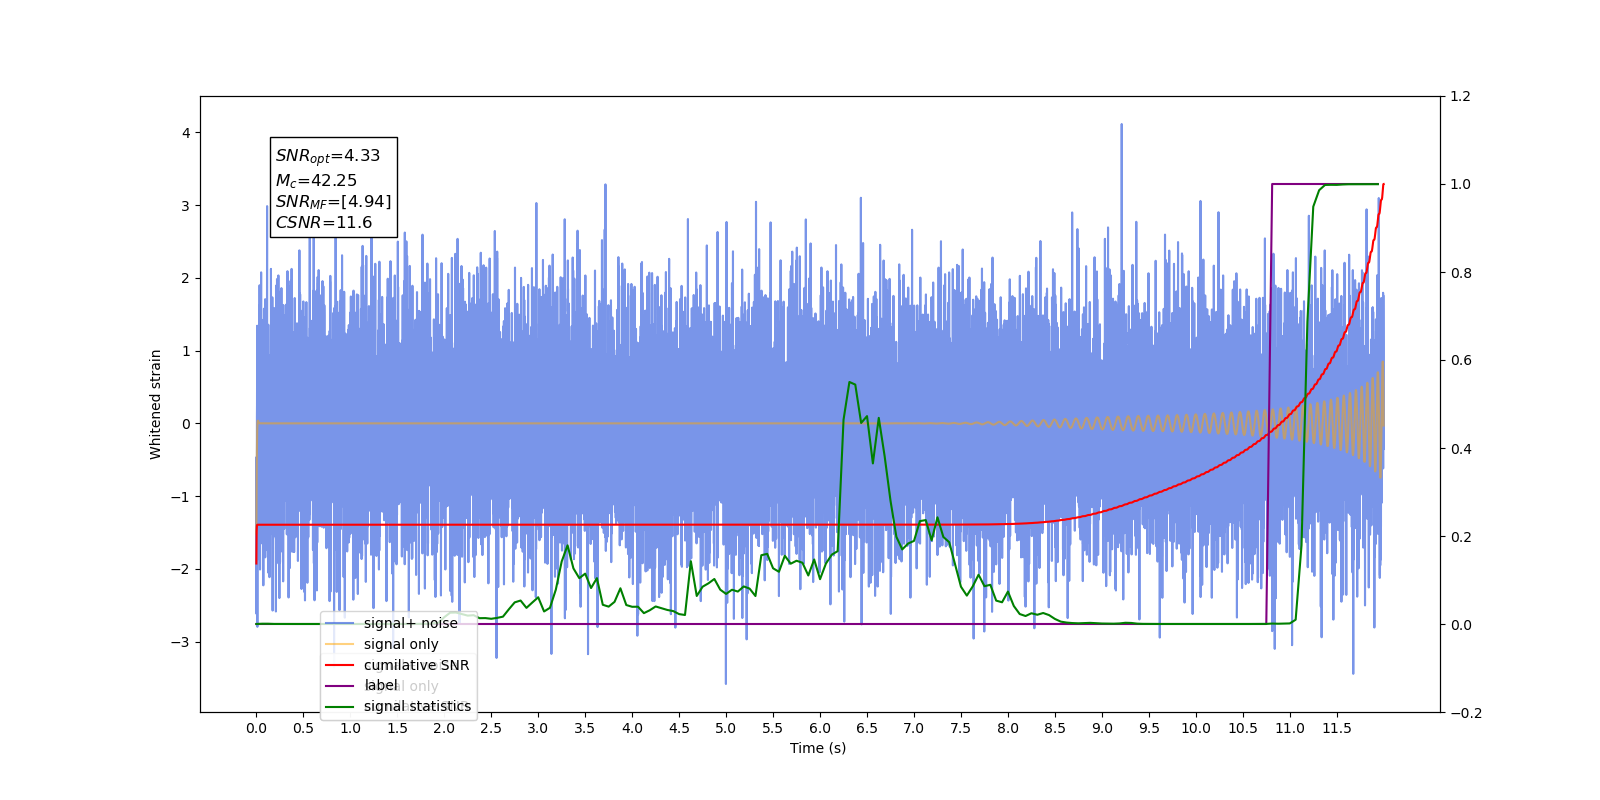Screen dimensions: 1600x800
Task: Click the right y-axis tick label 1.2
Action: tap(1461, 97)
